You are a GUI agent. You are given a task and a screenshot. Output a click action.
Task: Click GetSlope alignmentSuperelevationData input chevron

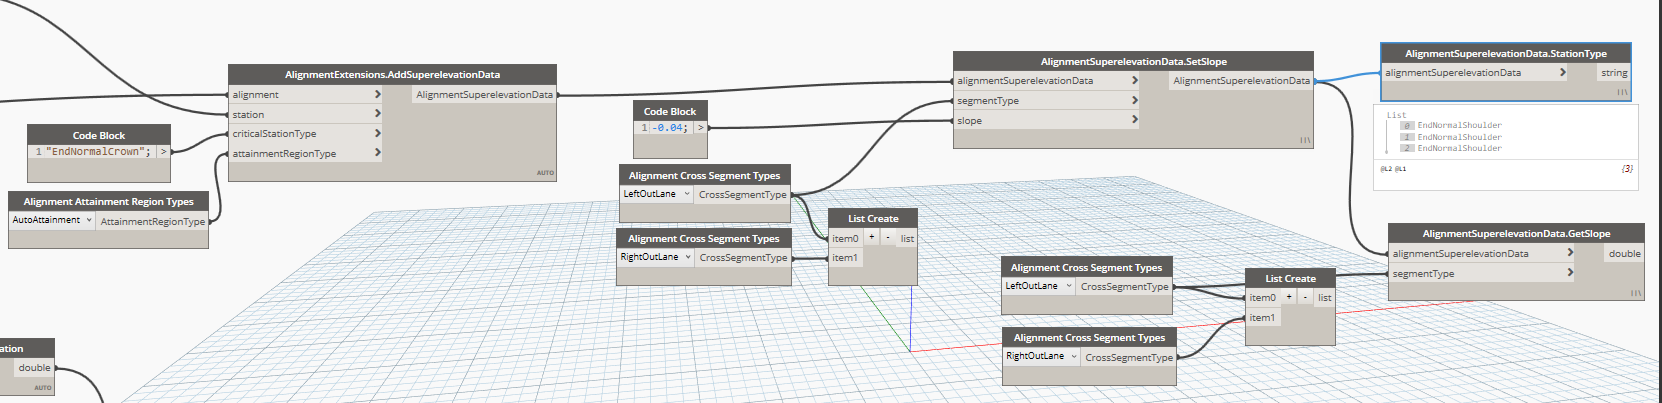pyautogui.click(x=1570, y=253)
